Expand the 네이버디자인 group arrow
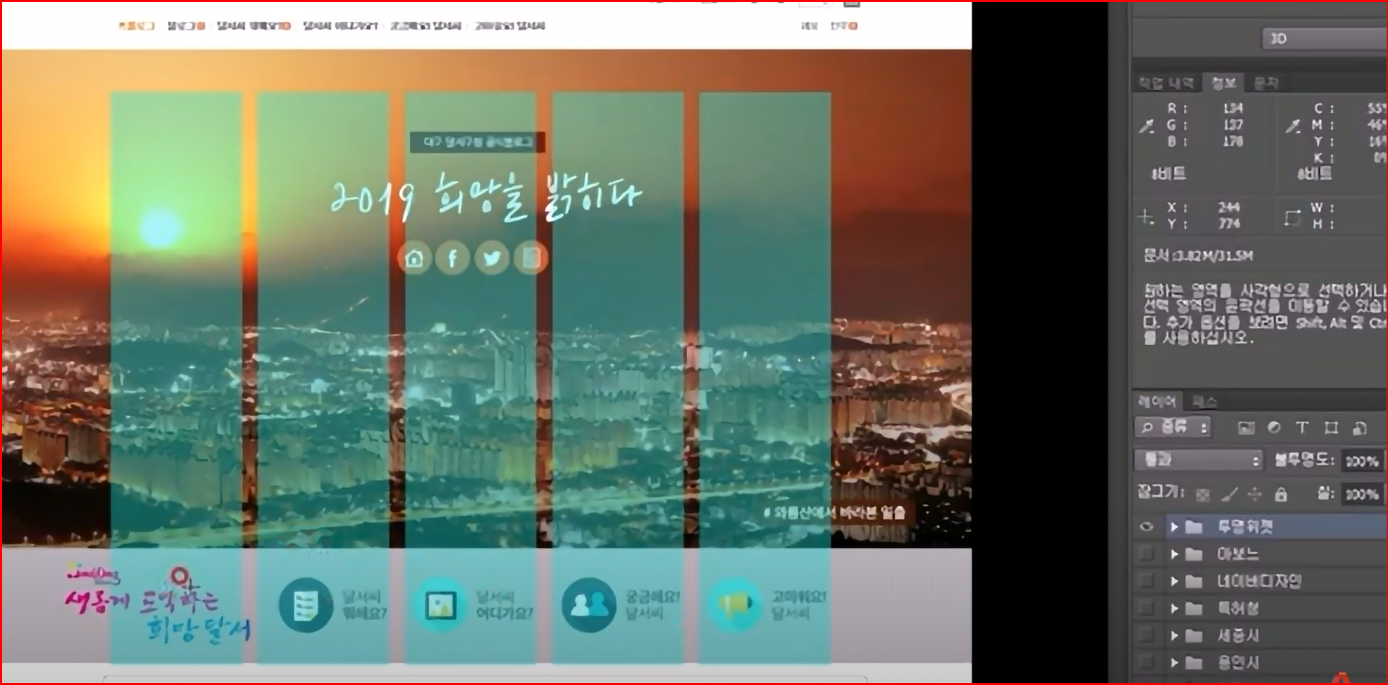 tap(1174, 581)
